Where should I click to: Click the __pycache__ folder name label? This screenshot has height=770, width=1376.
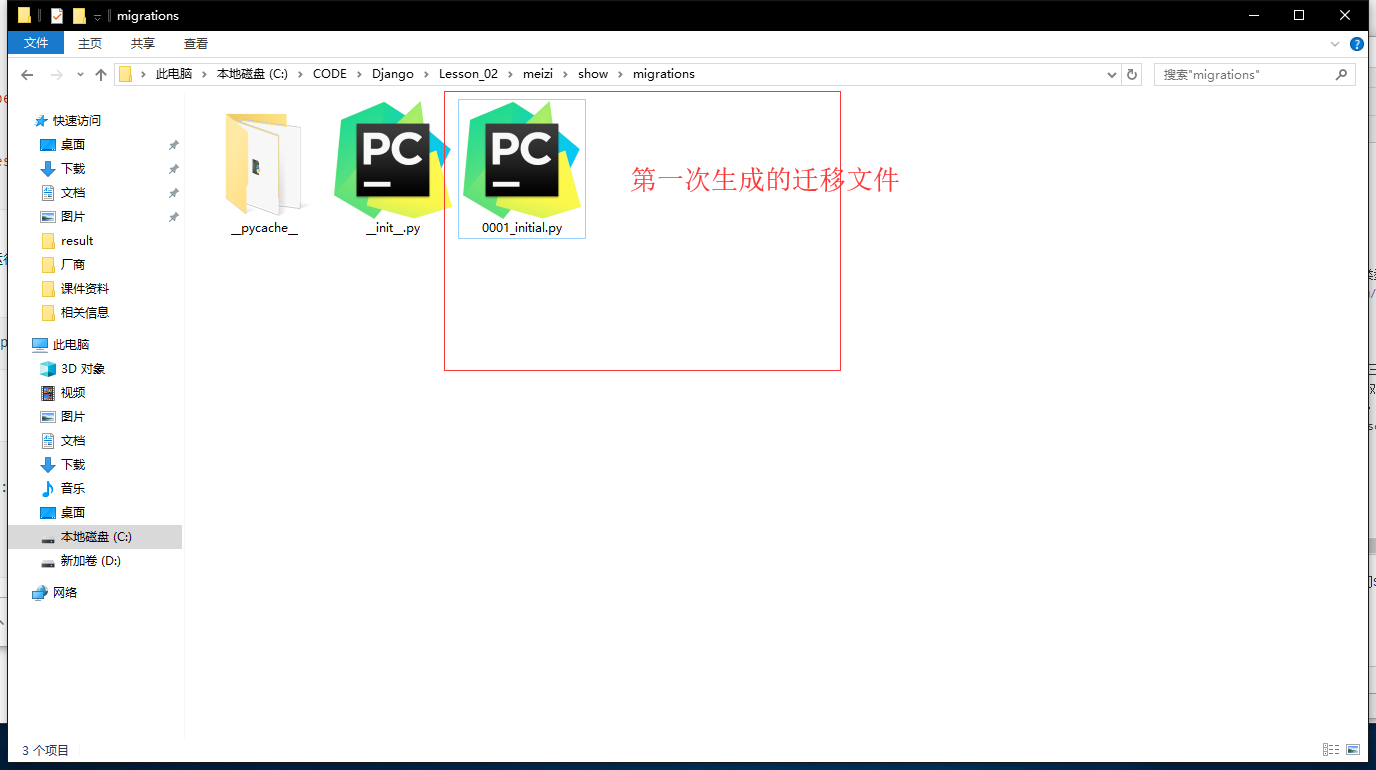(x=264, y=228)
